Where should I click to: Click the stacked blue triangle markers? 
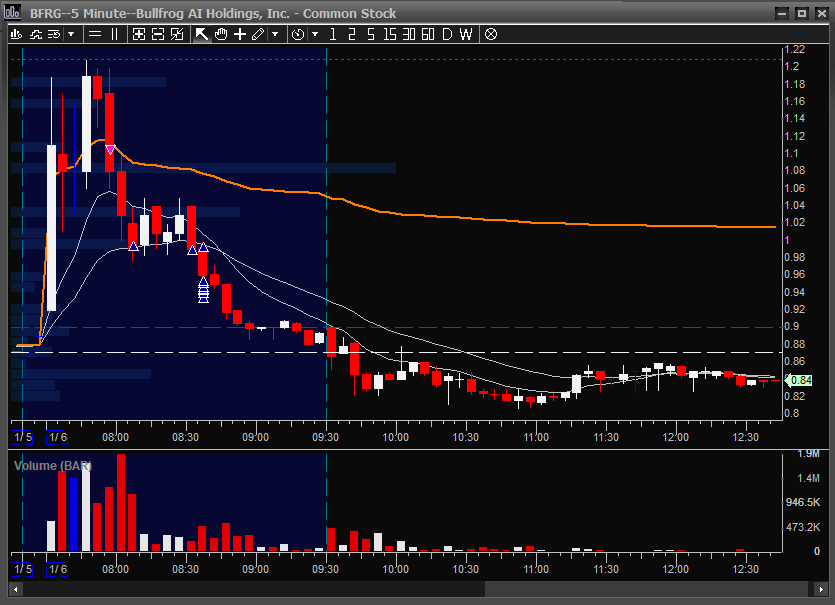click(x=203, y=290)
